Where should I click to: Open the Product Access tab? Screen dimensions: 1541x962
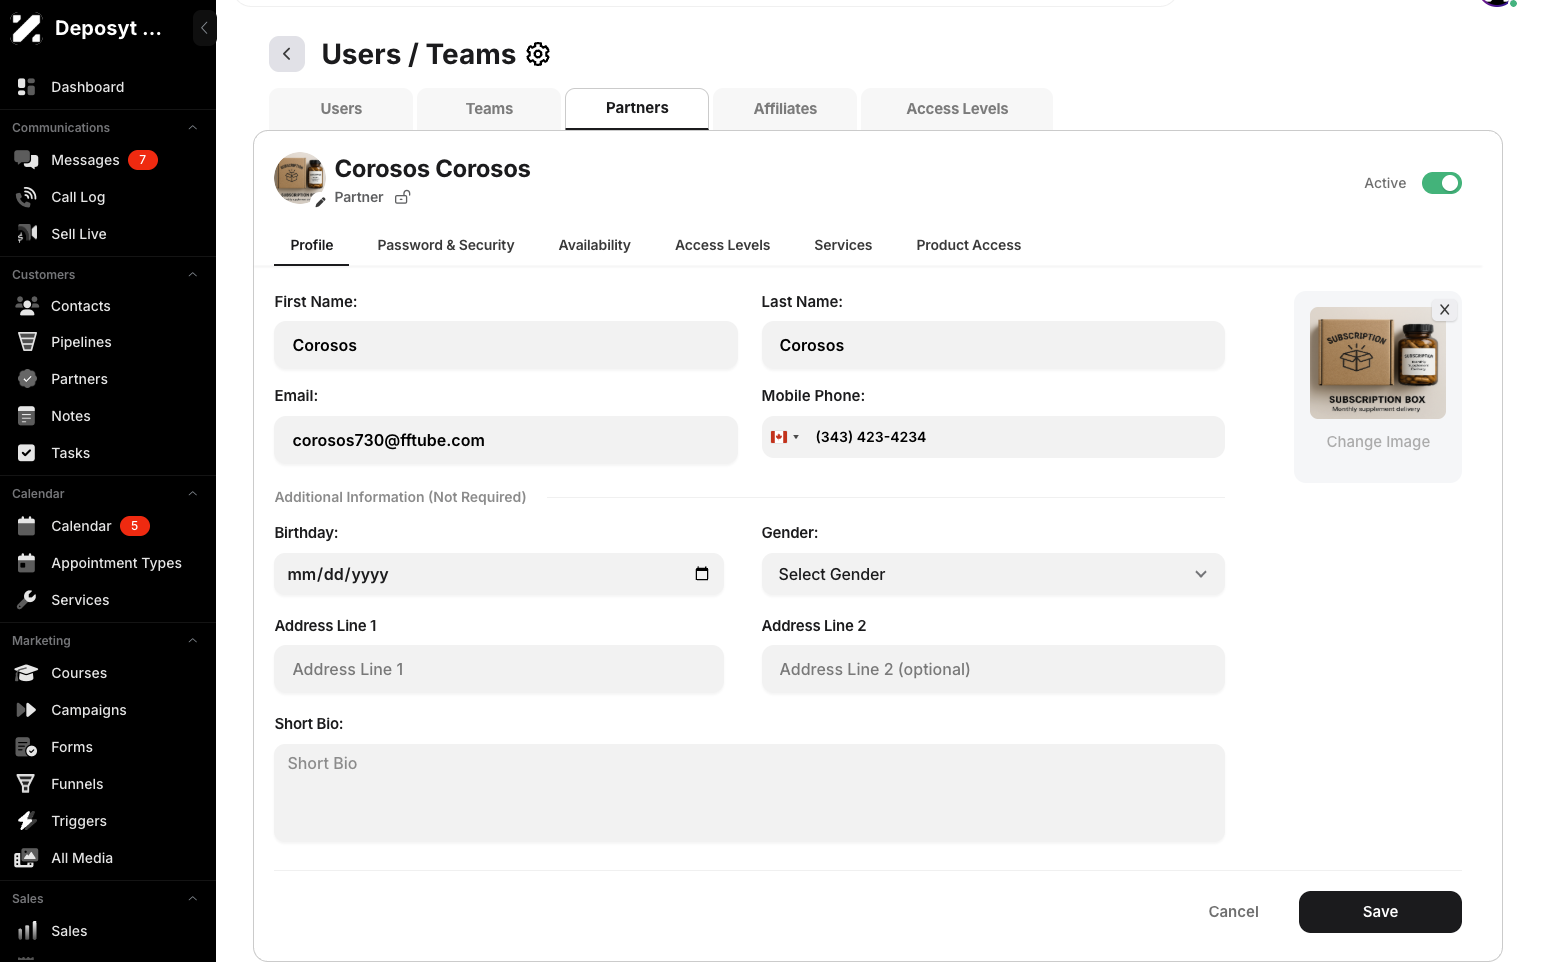pyautogui.click(x=969, y=245)
